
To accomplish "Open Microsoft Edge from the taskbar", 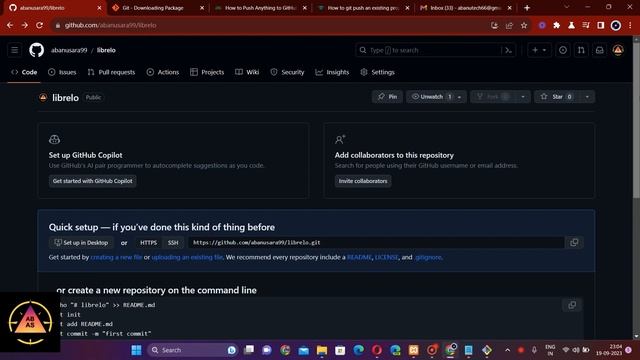I will pos(358,350).
